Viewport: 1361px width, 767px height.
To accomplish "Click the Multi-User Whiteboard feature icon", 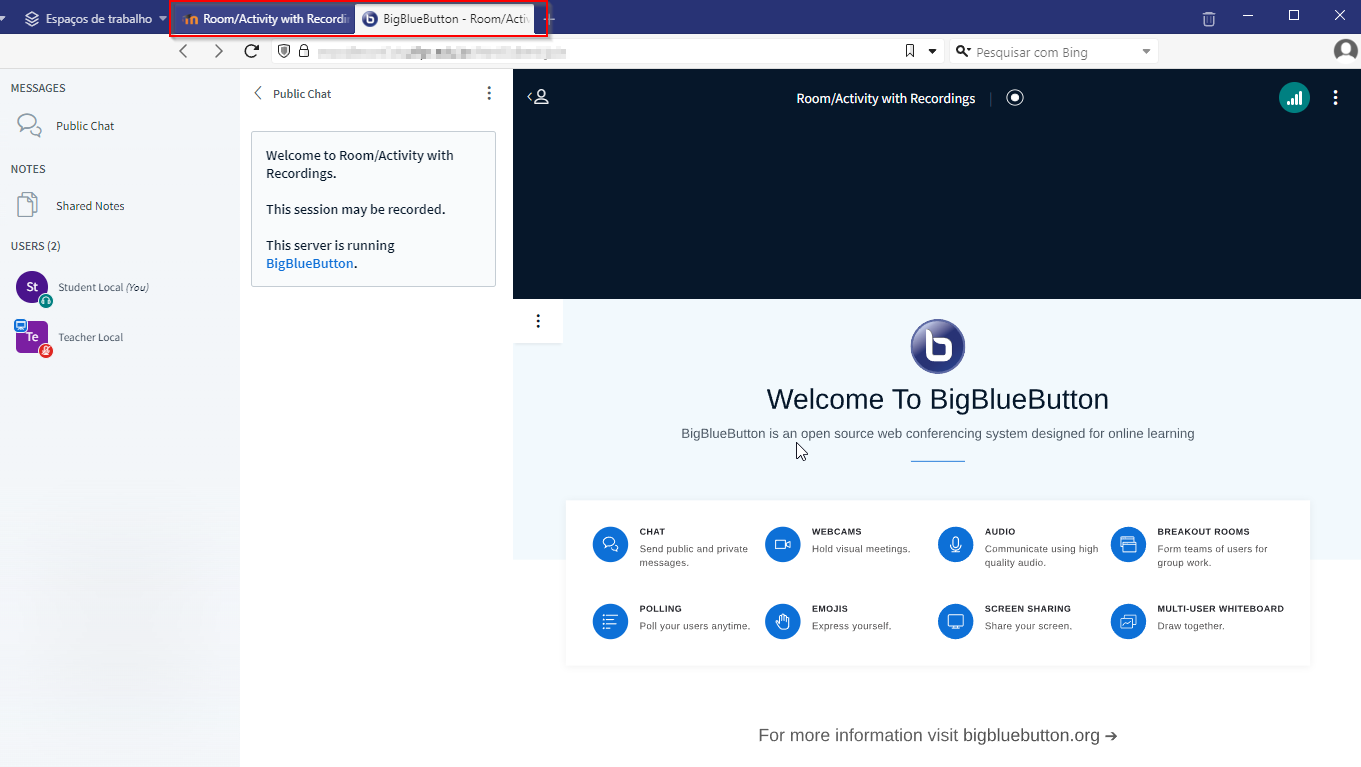I will [1129, 621].
